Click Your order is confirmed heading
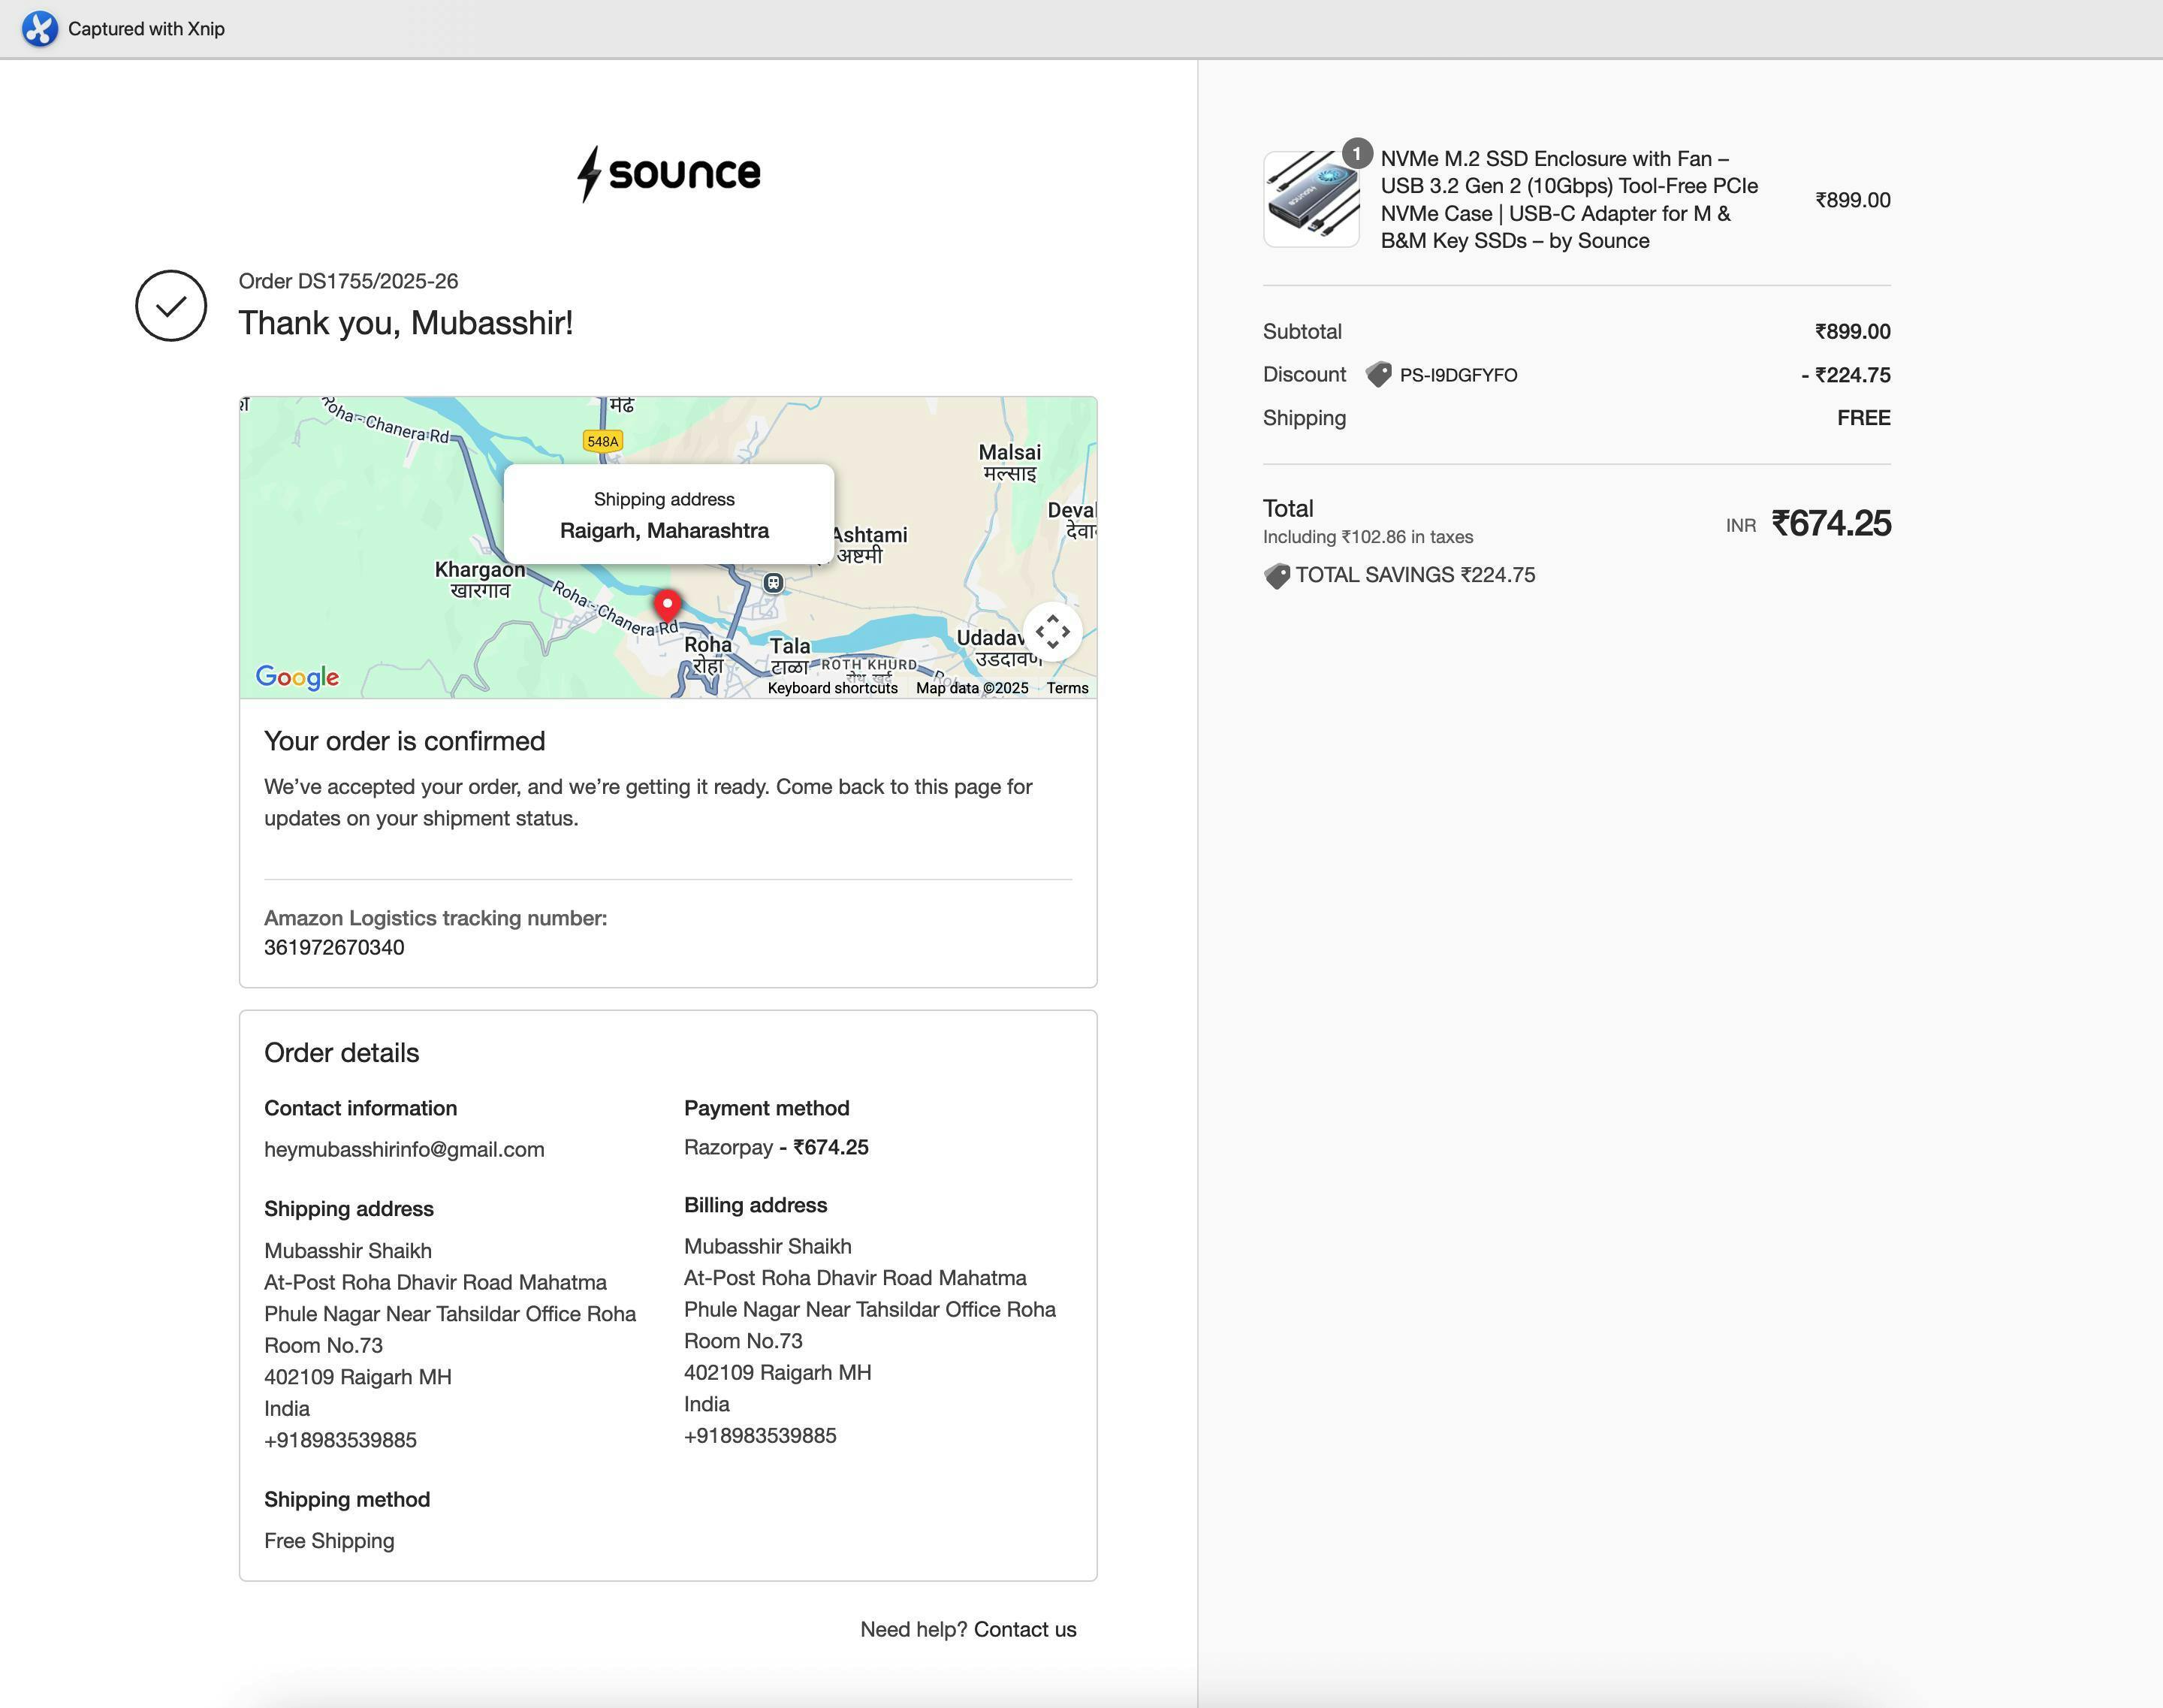The height and width of the screenshot is (1708, 2163). (404, 741)
